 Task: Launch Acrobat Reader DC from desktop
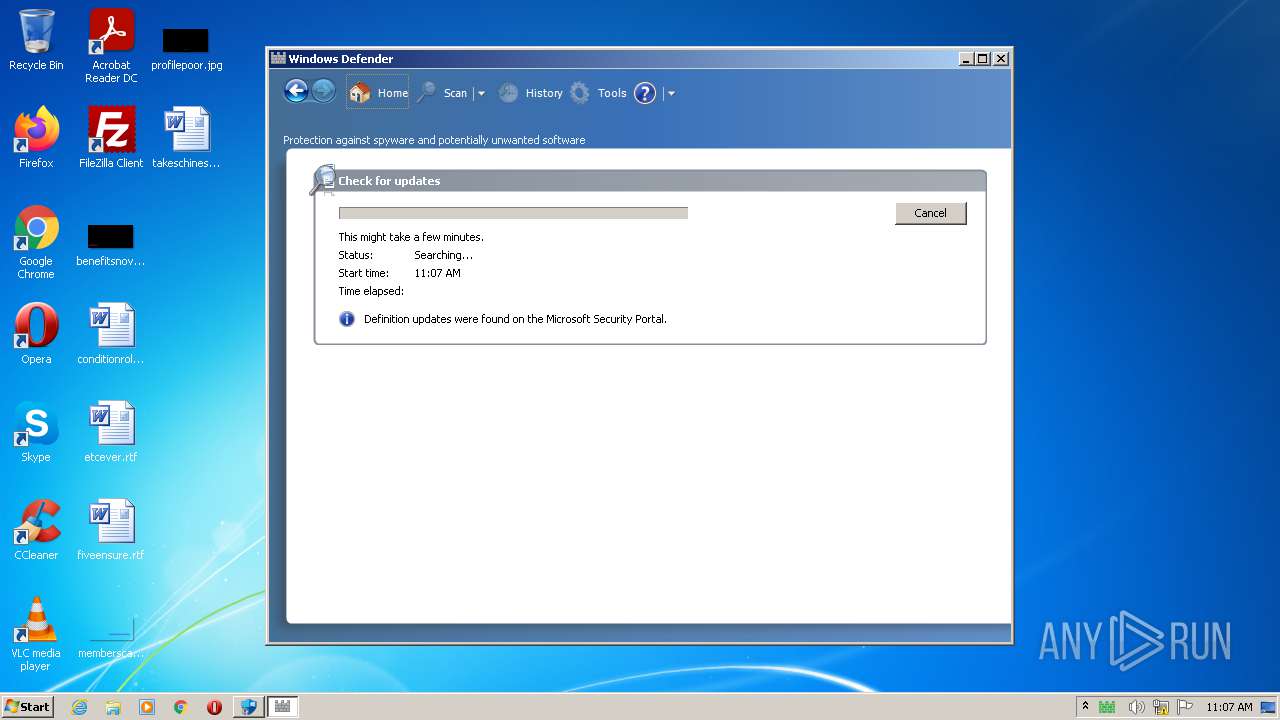point(111,46)
